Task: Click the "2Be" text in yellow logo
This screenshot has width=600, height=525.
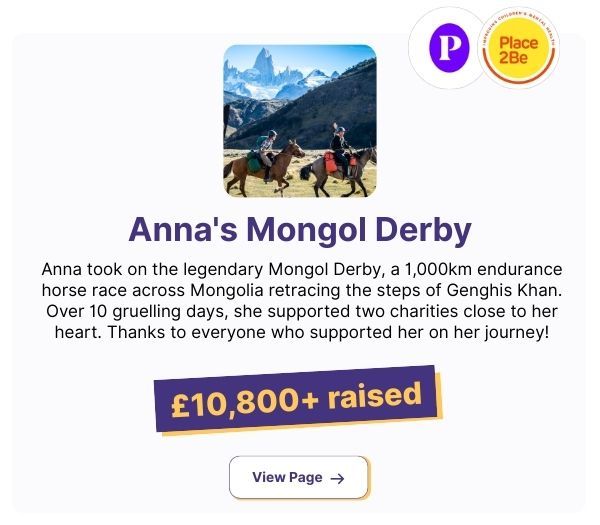Action: point(518,60)
